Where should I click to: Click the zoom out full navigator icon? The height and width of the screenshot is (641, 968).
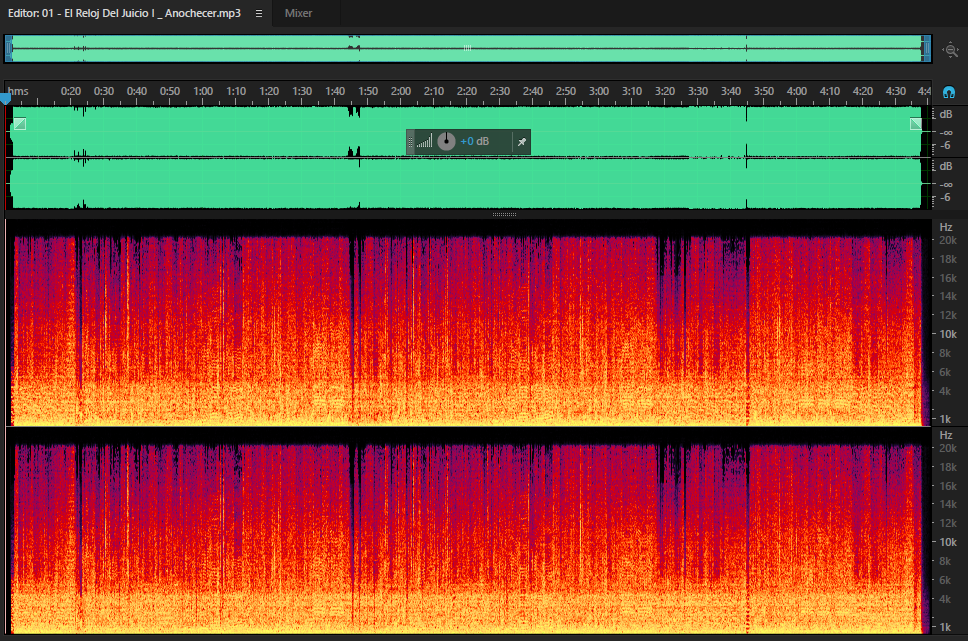point(951,50)
